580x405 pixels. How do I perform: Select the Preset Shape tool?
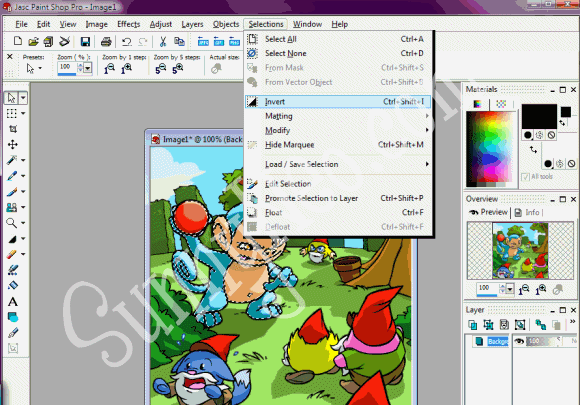(x=13, y=317)
